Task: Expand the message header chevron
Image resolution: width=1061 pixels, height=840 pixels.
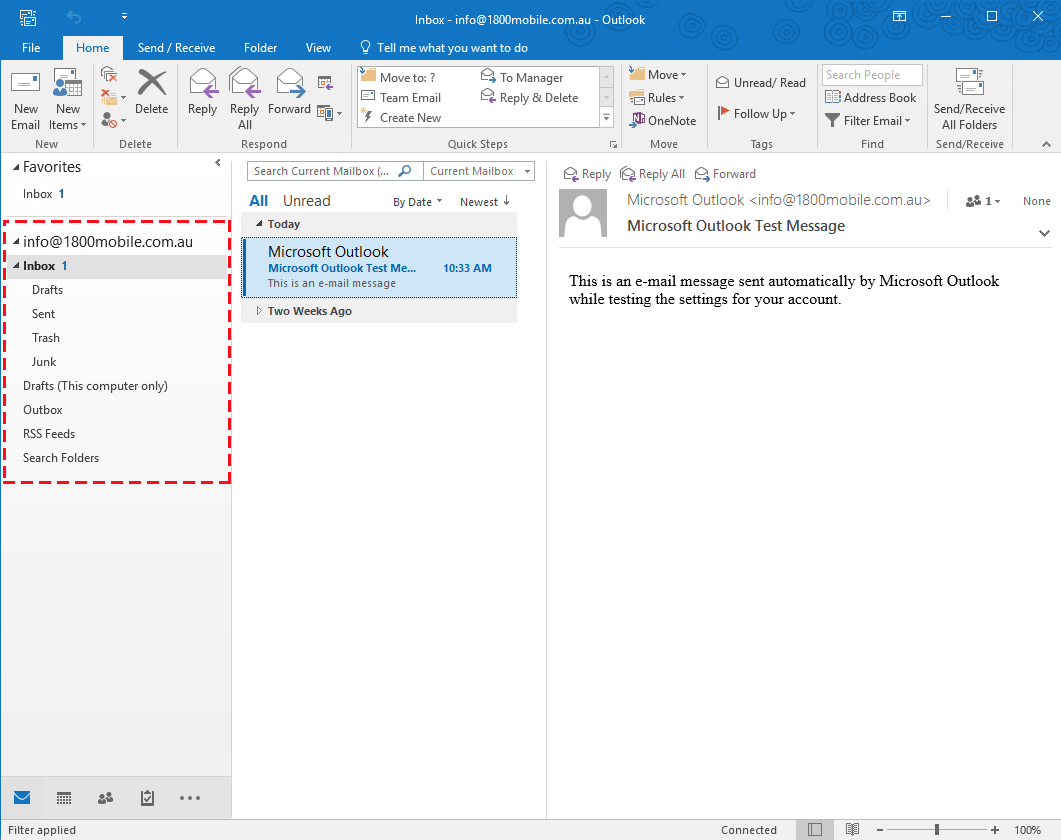Action: point(1044,233)
